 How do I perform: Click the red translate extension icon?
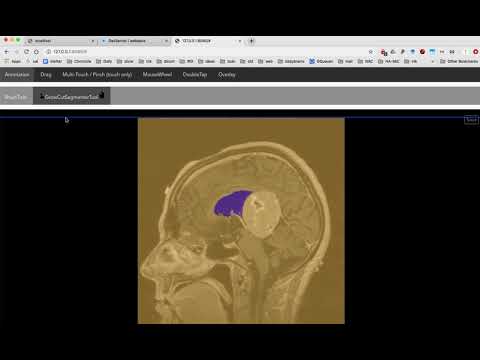click(384, 52)
